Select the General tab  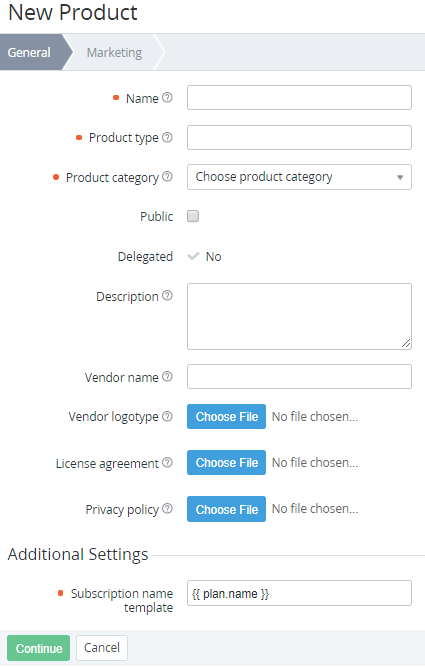coord(29,53)
